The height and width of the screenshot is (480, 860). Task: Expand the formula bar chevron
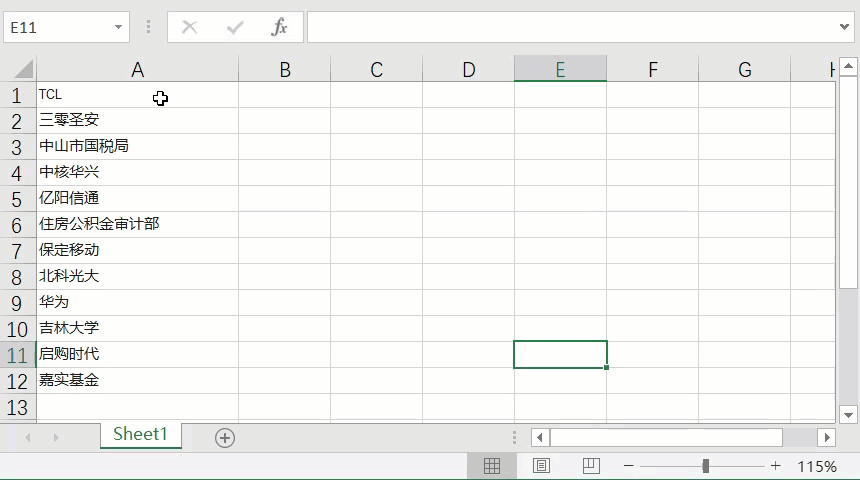pyautogui.click(x=844, y=26)
